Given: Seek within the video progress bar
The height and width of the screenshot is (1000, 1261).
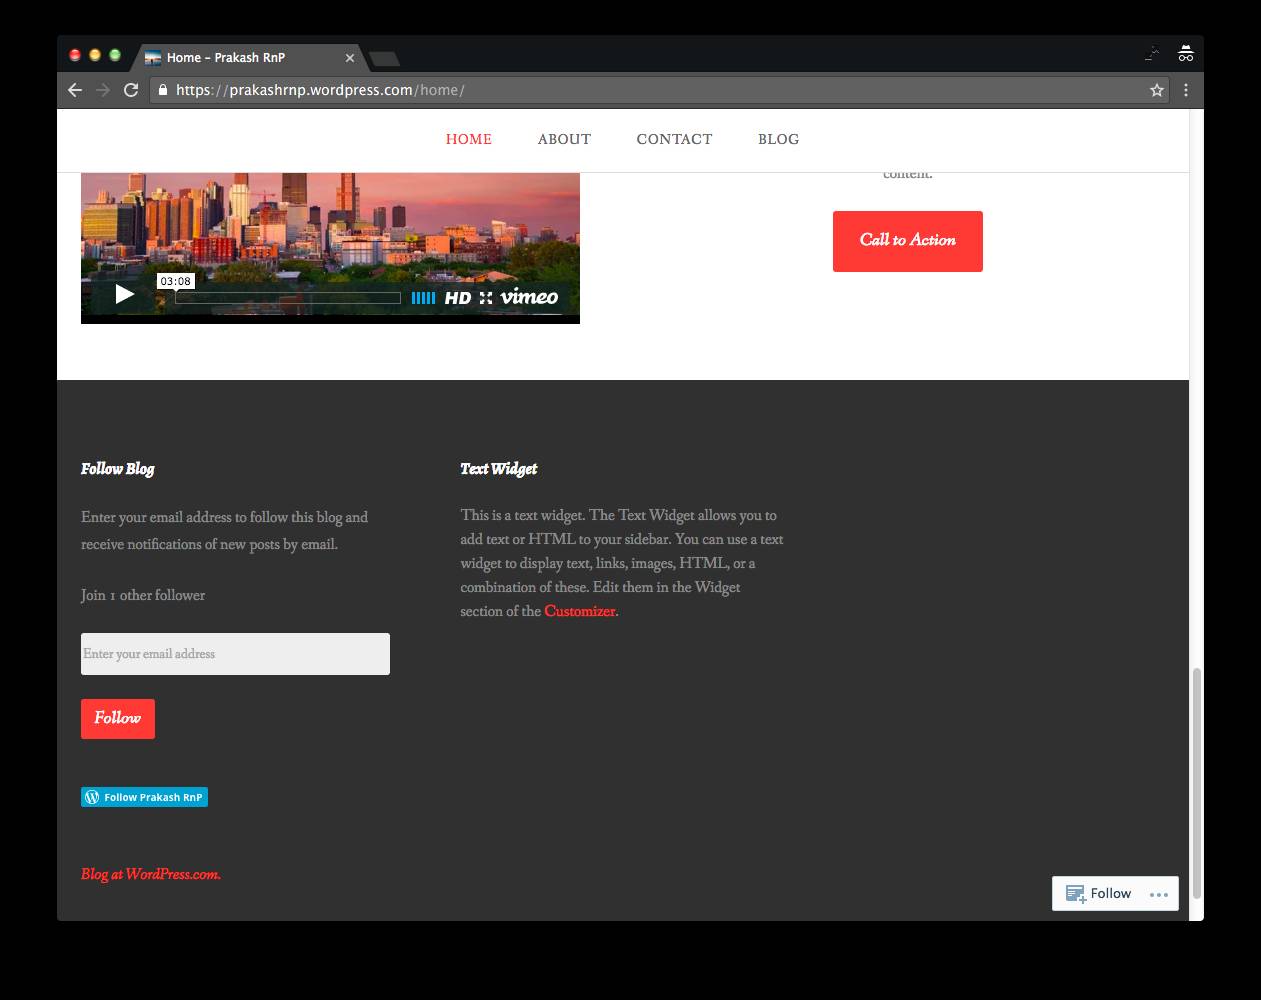Looking at the screenshot, I should 288,298.
